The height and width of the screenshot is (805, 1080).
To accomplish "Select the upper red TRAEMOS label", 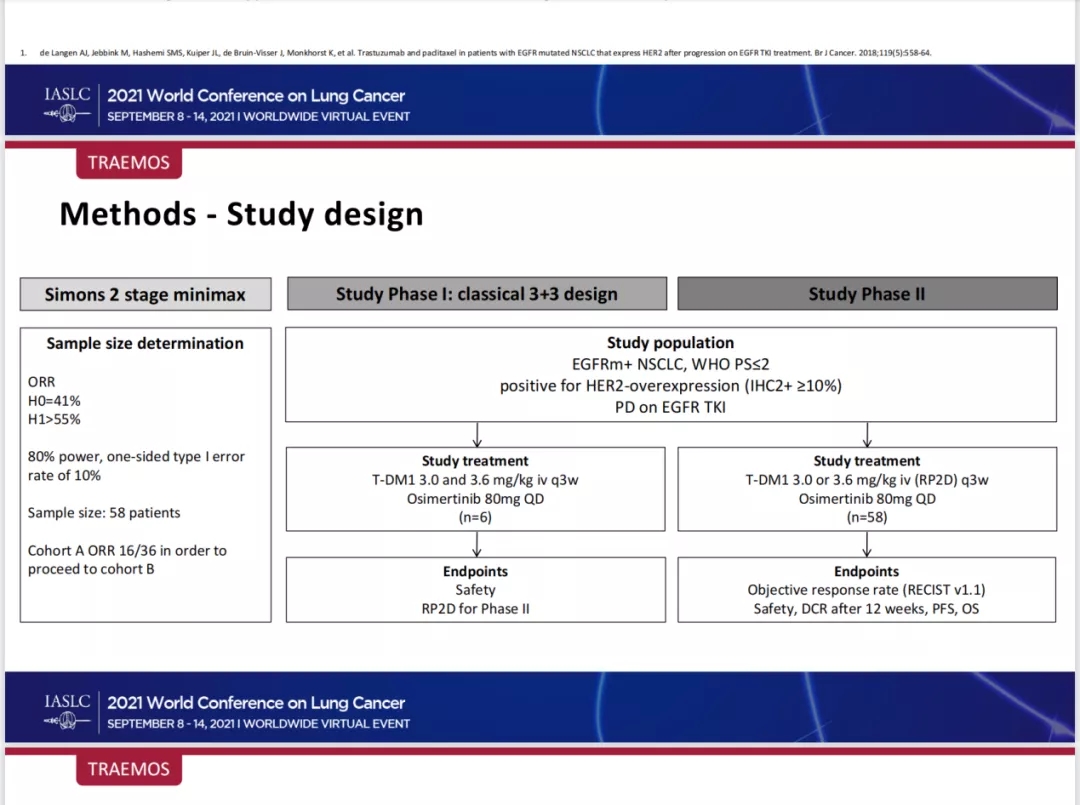I will 129,163.
